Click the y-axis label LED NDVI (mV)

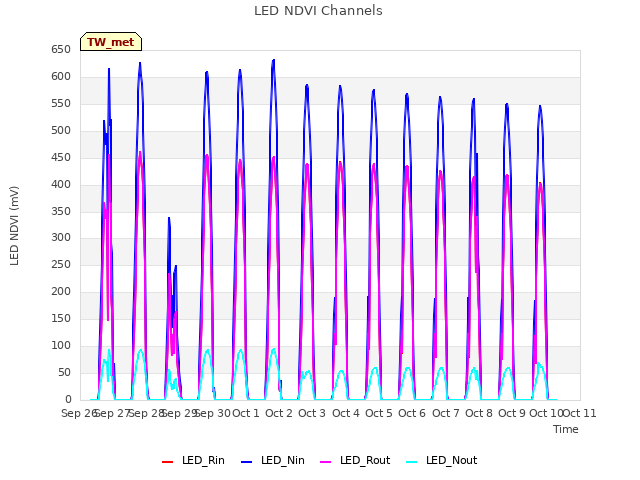(x=14, y=226)
